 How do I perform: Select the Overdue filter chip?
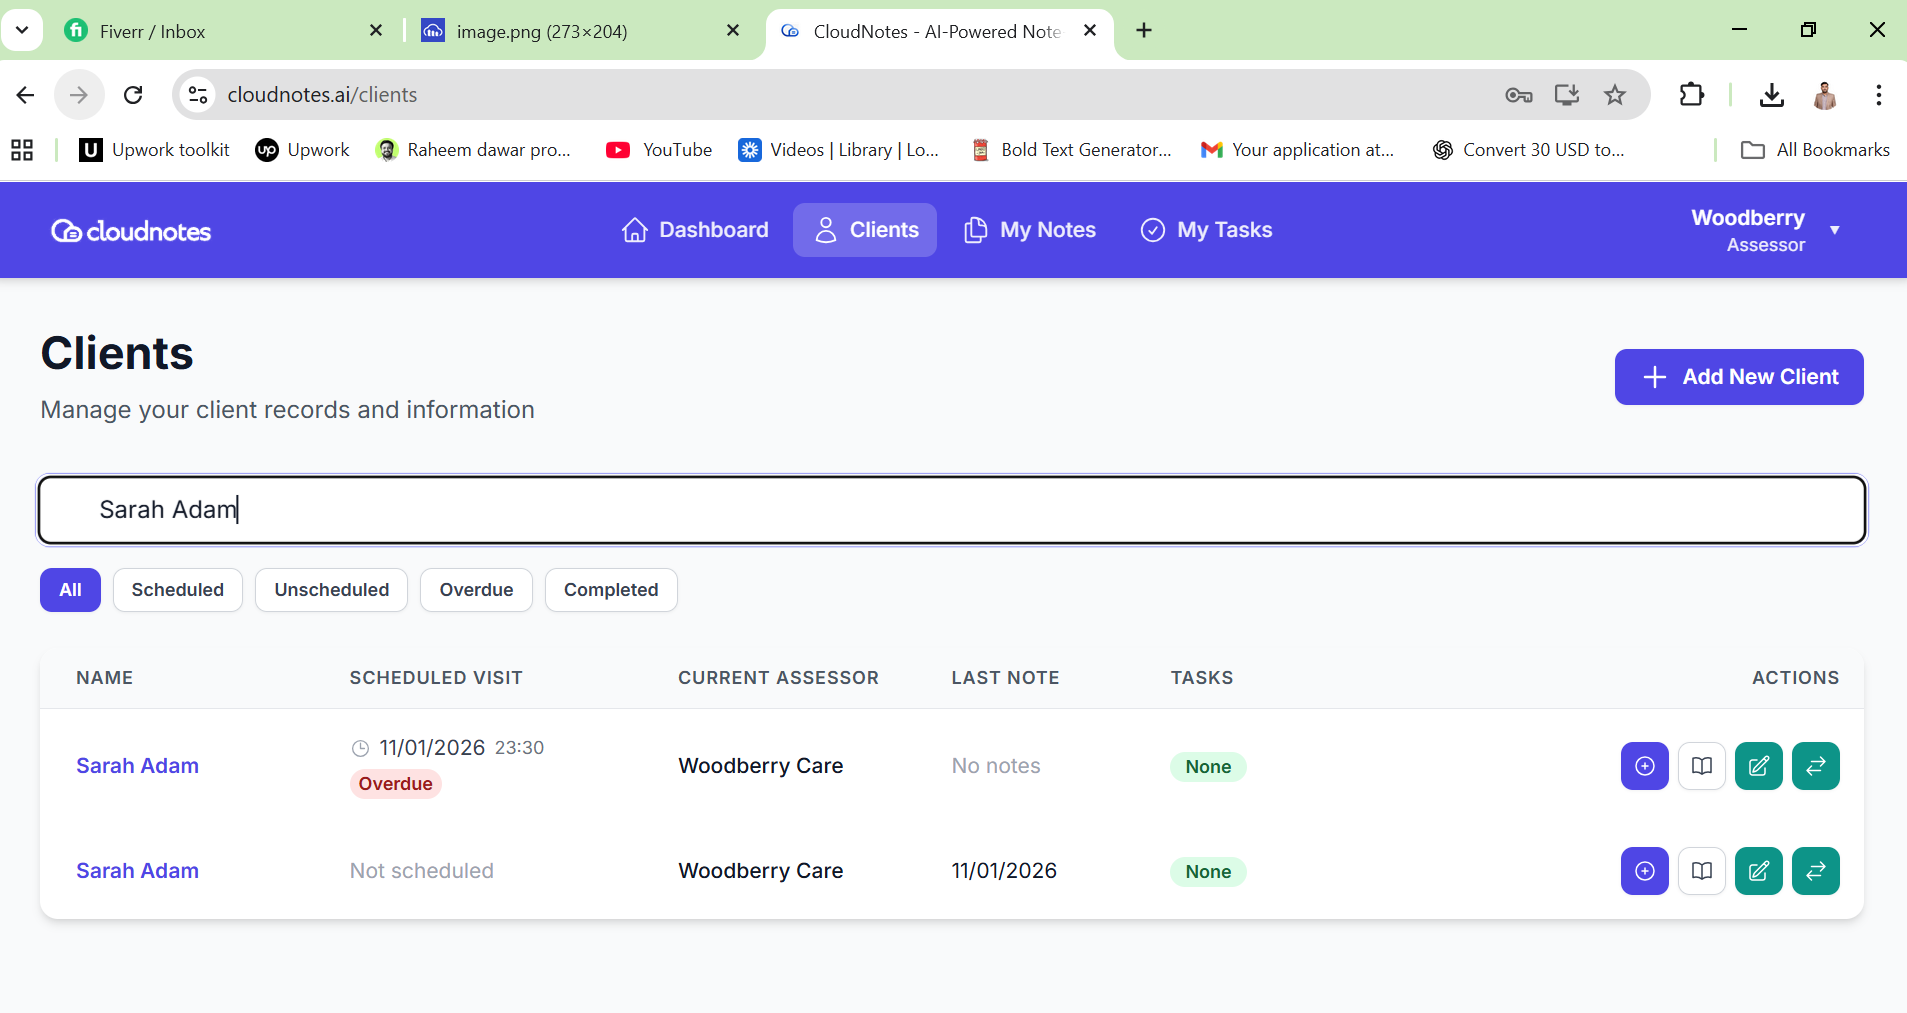pyautogui.click(x=476, y=590)
